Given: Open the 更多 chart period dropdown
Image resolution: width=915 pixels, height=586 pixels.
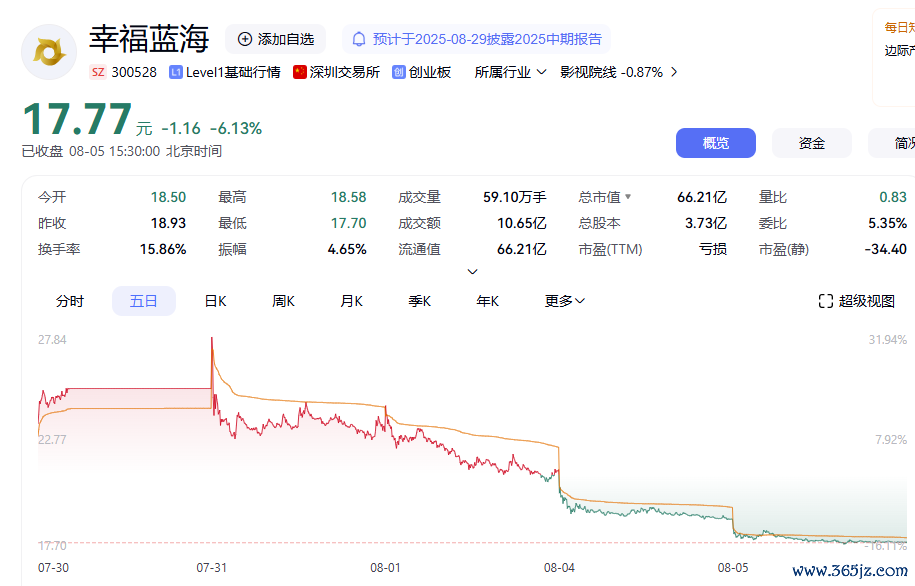Looking at the screenshot, I should 564,301.
